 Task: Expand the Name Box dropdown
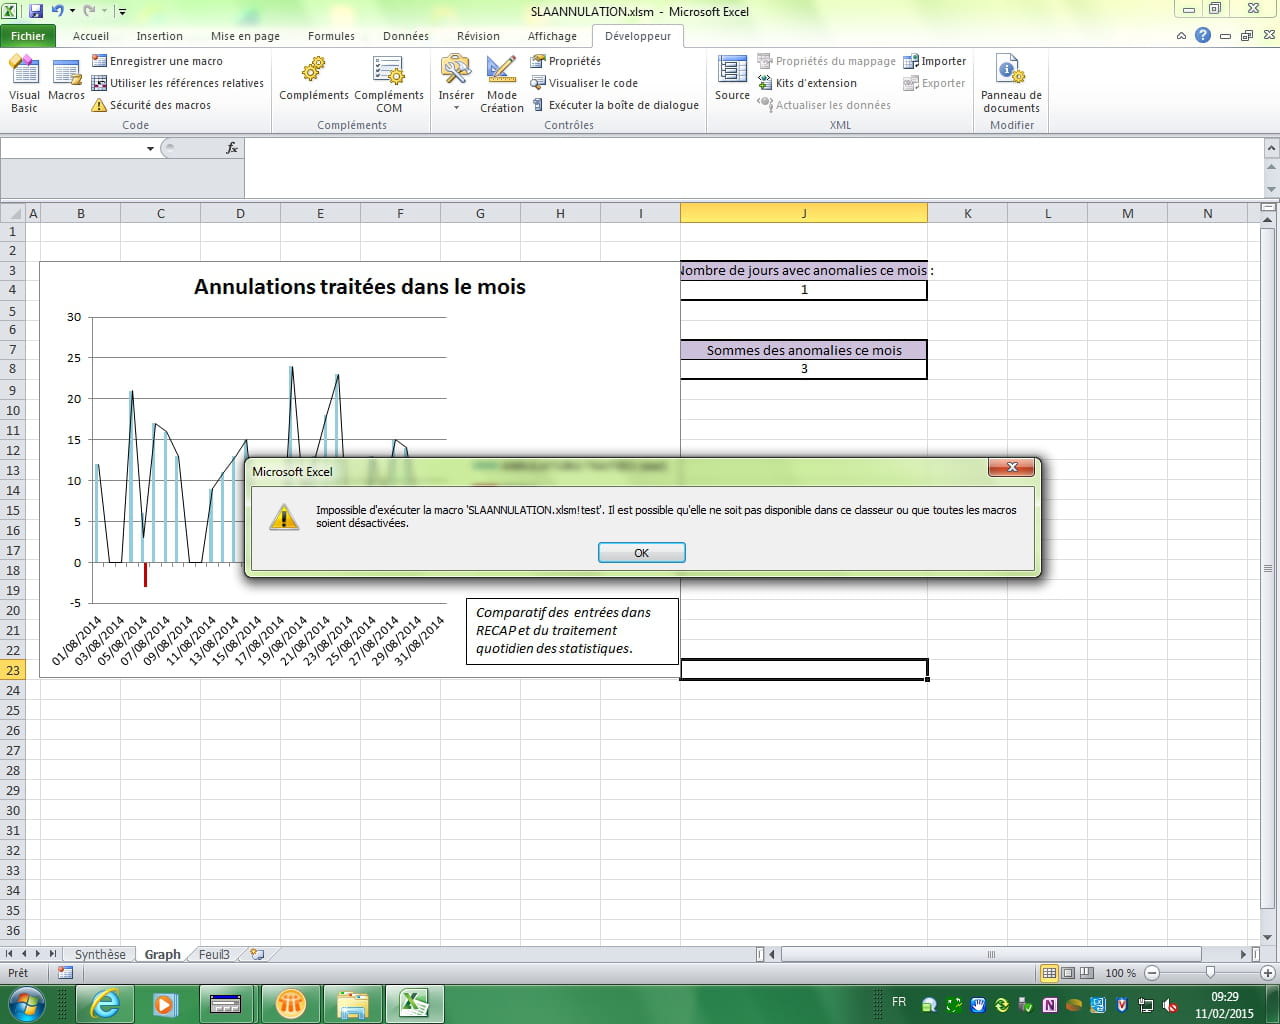[150, 148]
